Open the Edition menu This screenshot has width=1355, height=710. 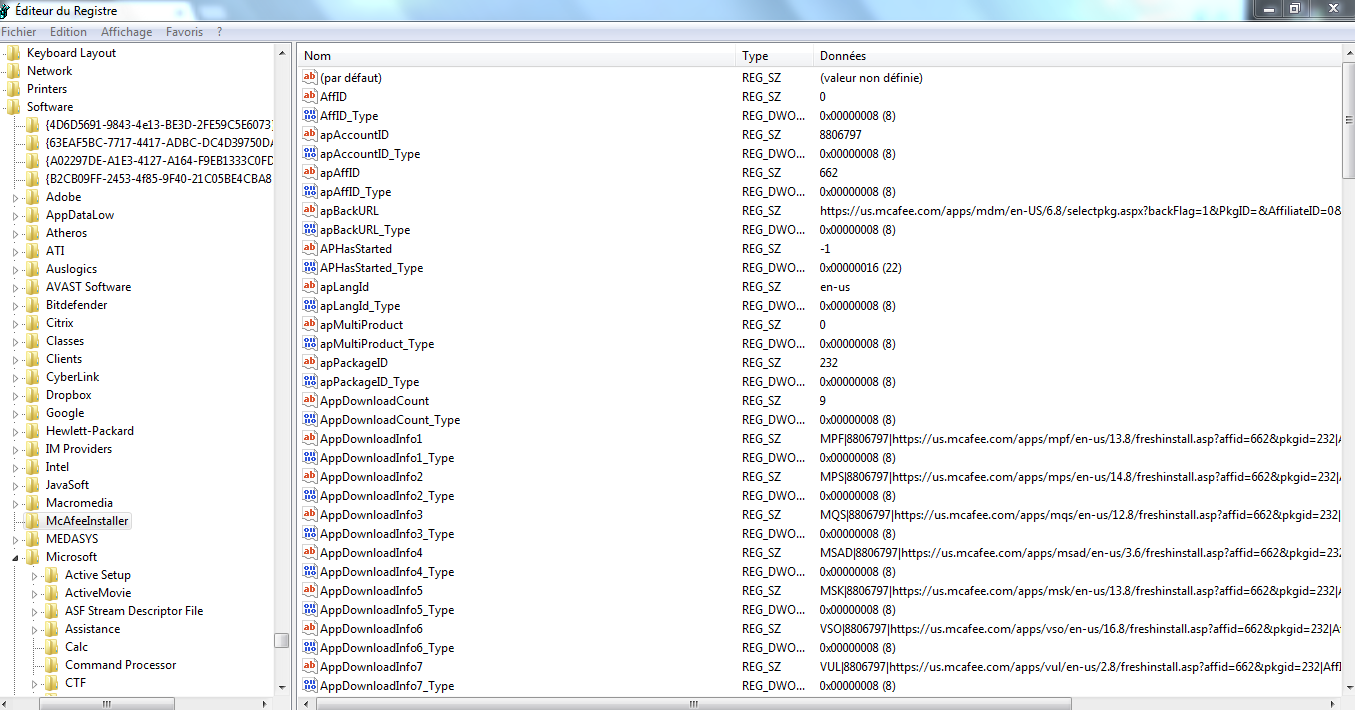(x=69, y=32)
